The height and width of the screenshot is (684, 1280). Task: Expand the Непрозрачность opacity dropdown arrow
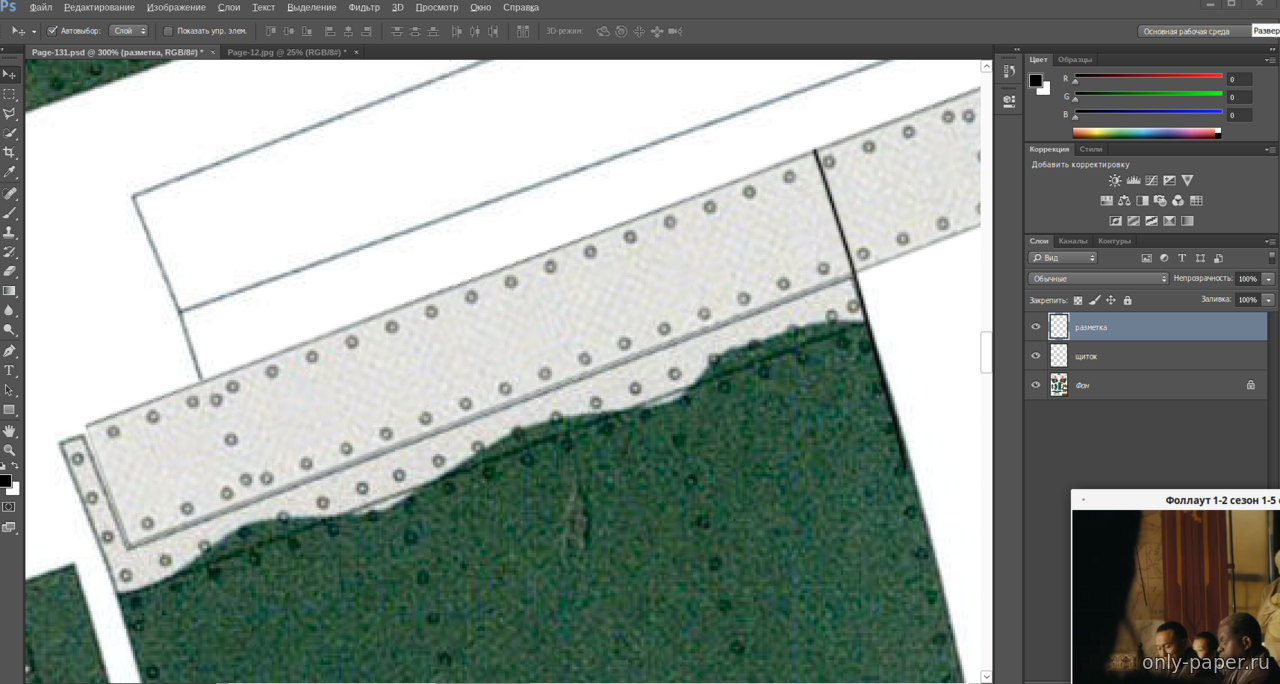tap(1268, 279)
